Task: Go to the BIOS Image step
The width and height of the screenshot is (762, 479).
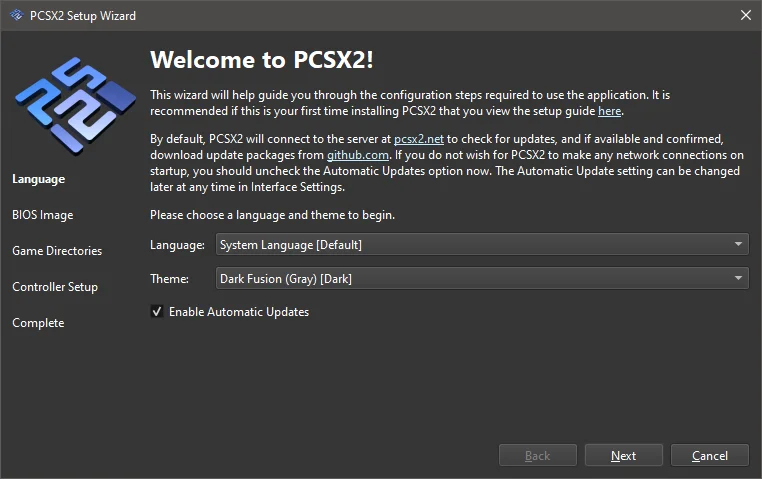Action: (43, 215)
